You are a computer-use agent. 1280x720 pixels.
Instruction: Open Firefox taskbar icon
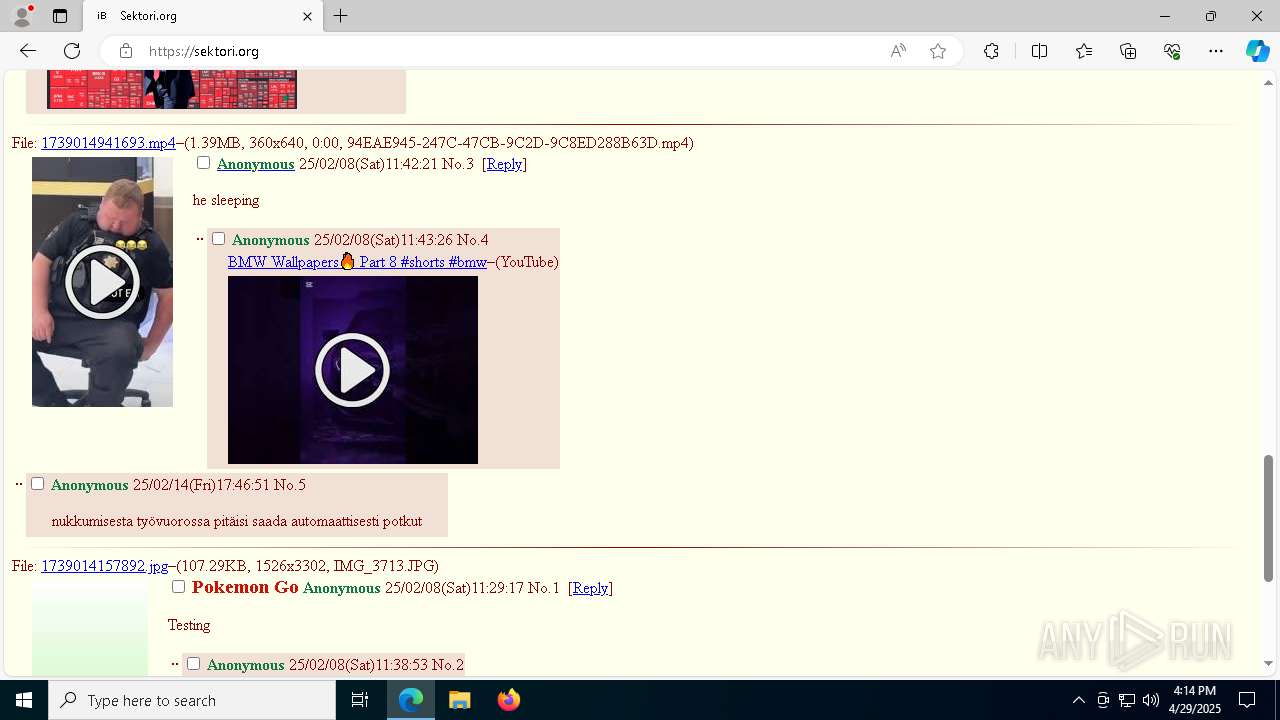click(508, 700)
